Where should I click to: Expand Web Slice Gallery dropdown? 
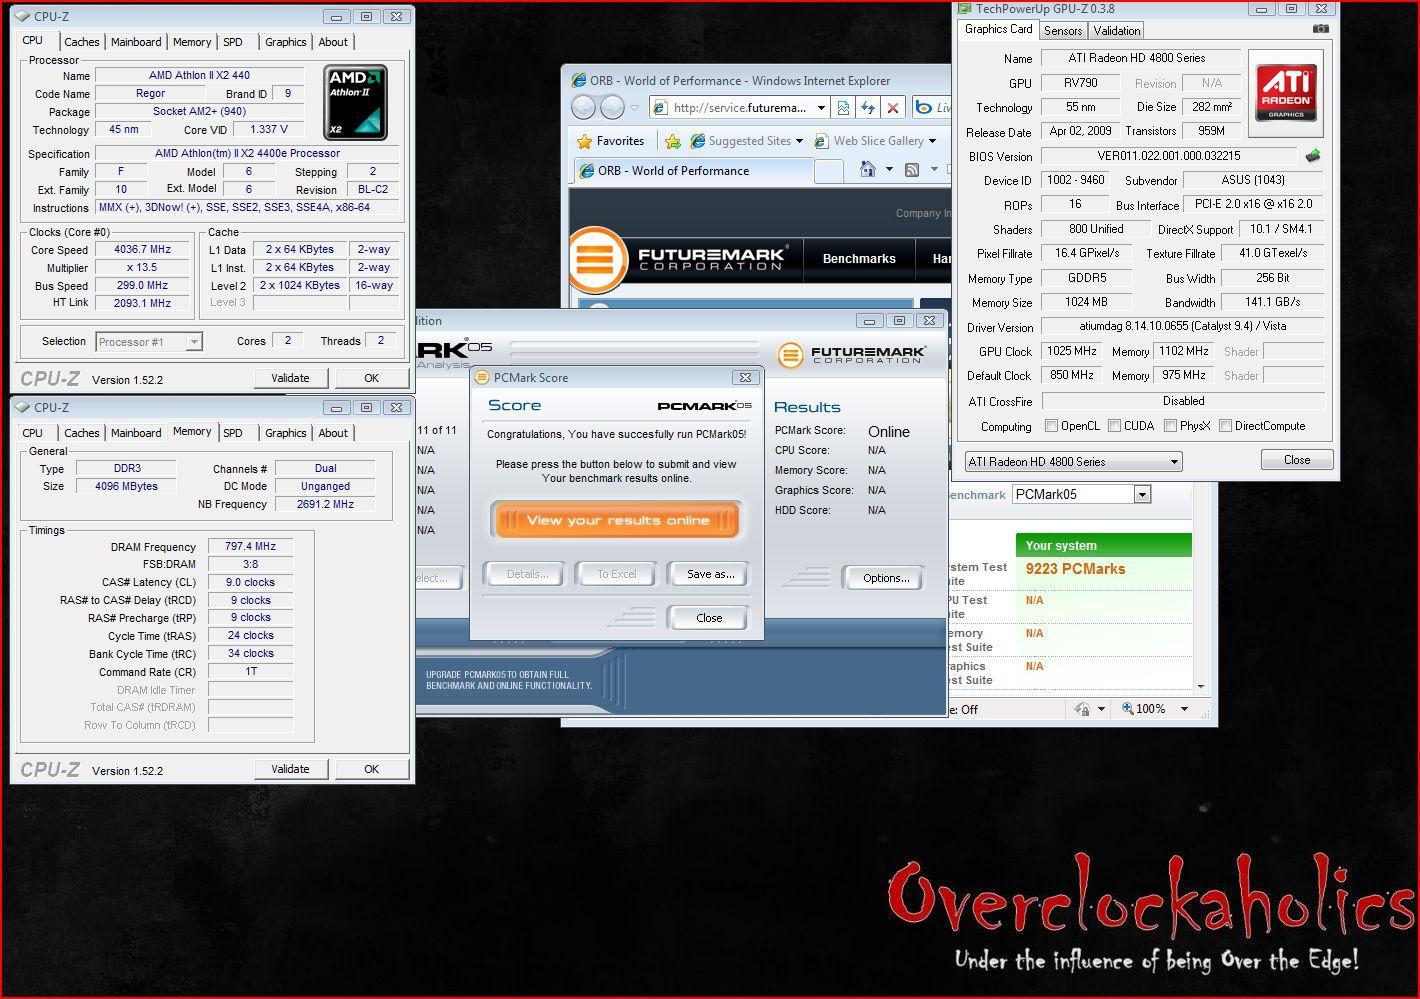pos(932,141)
